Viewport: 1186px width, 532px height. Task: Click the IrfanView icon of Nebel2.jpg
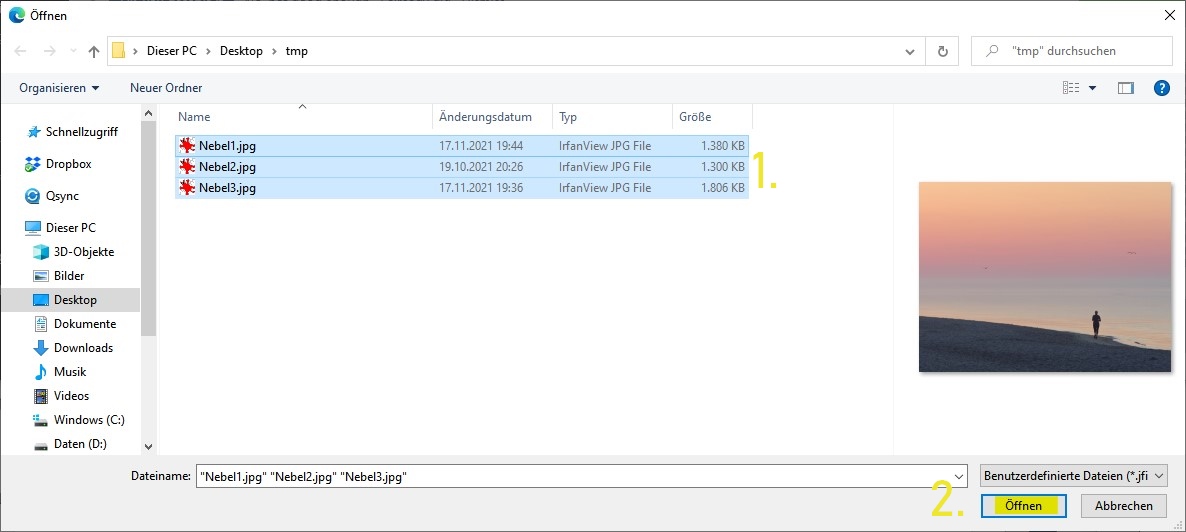[187, 167]
